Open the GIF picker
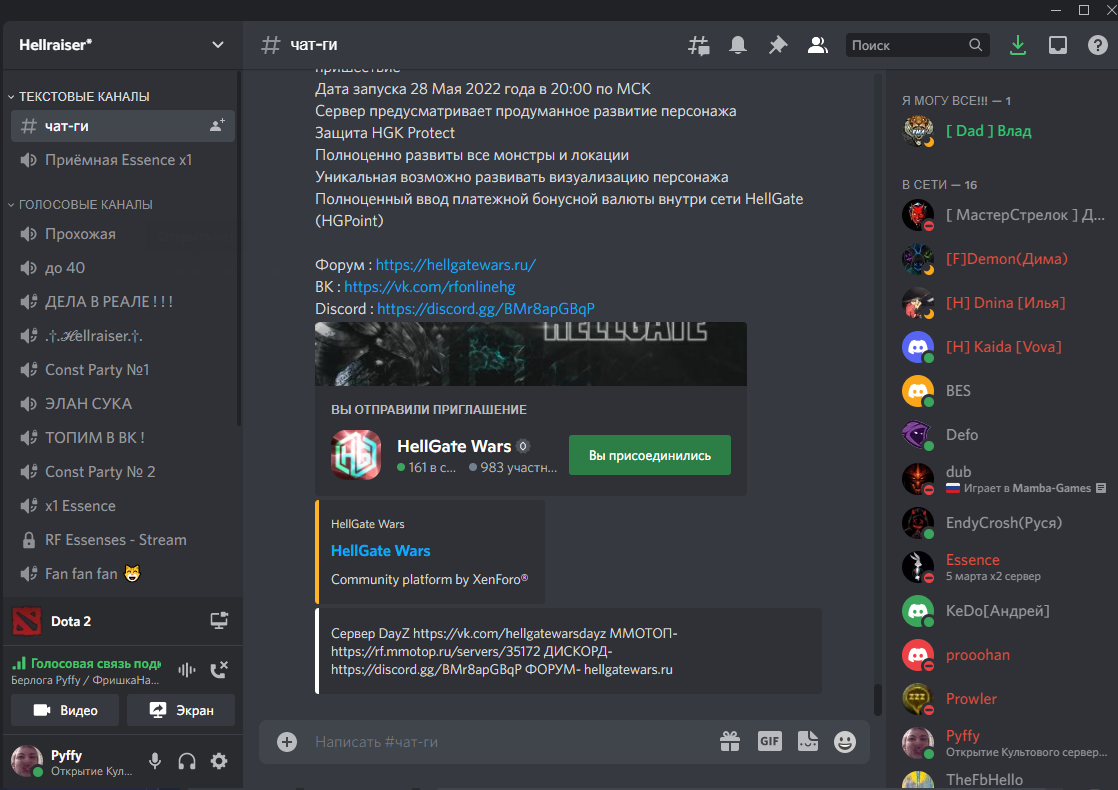Screen dimensions: 1118x790 click(x=769, y=742)
